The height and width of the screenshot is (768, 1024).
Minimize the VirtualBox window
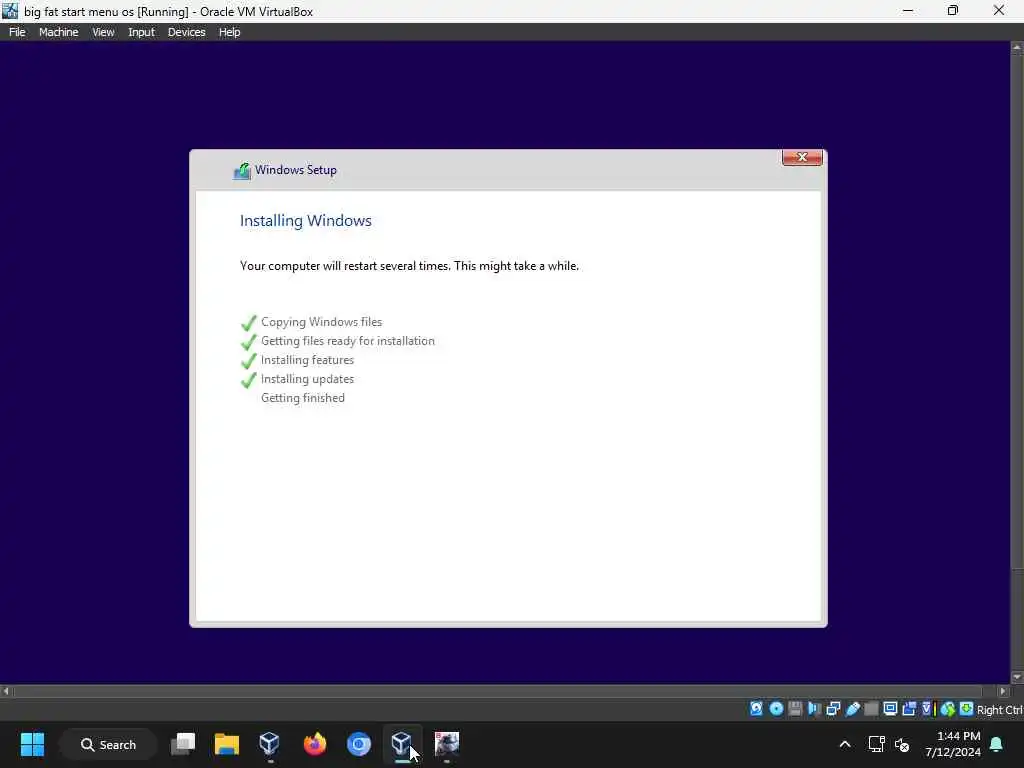tap(908, 10)
